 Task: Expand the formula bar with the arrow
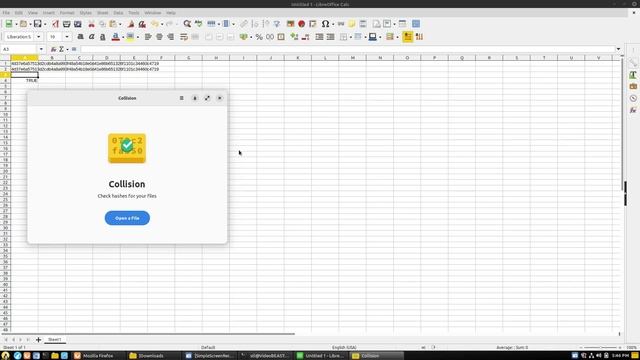click(618, 49)
